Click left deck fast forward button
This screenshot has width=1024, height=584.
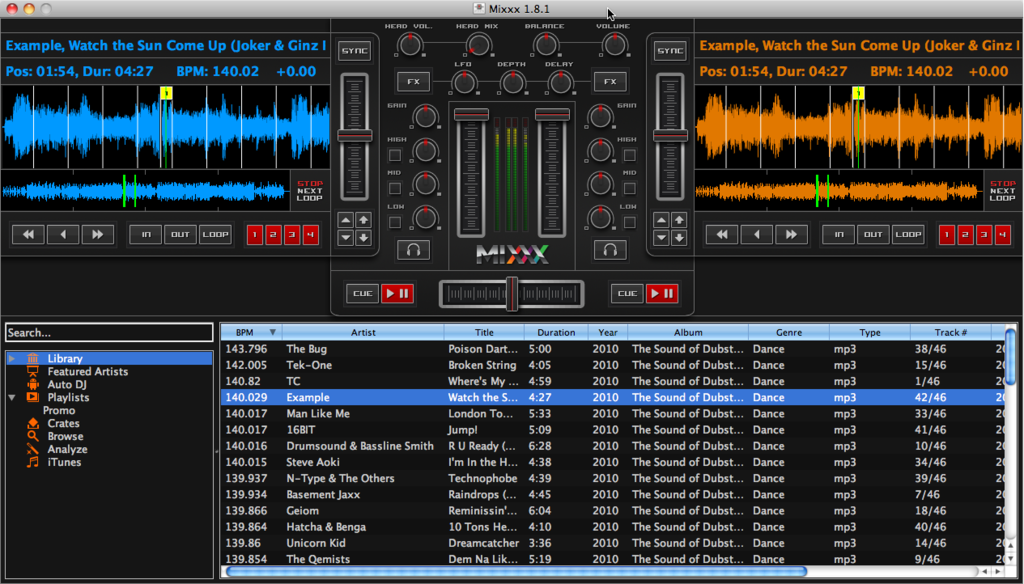coord(97,235)
